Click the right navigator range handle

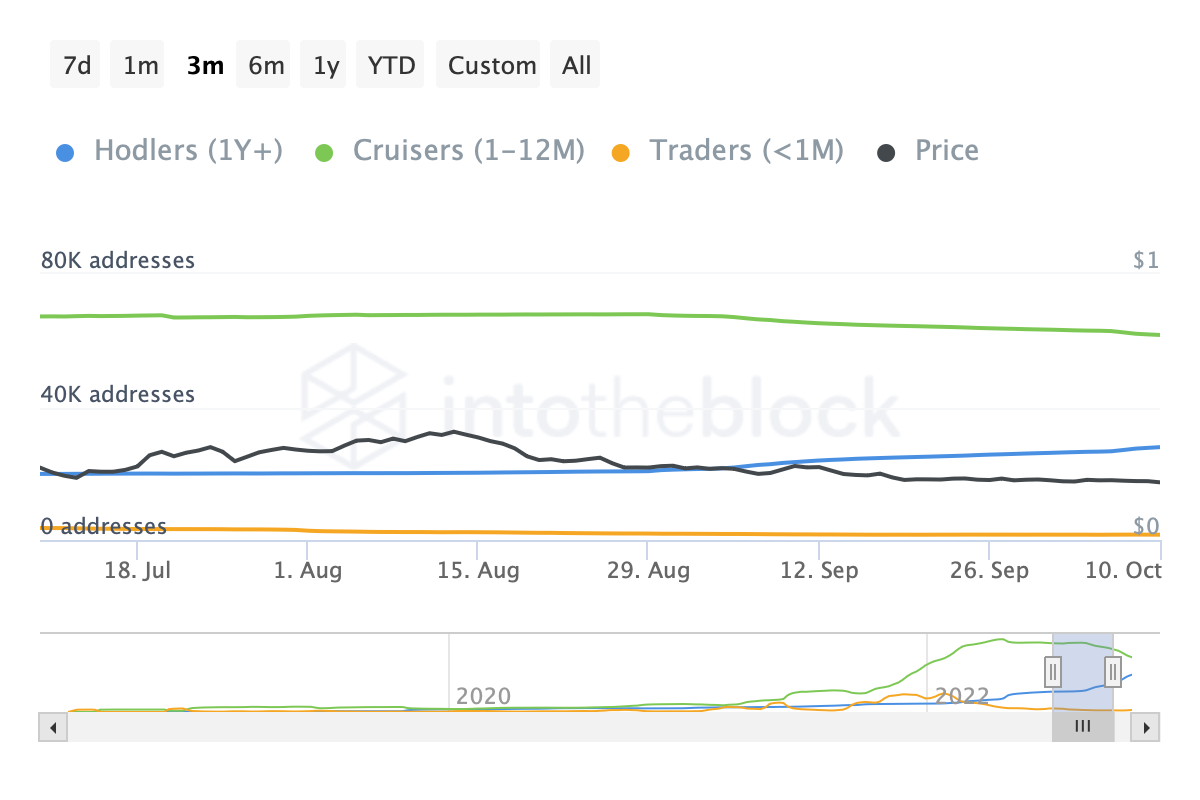(1113, 671)
